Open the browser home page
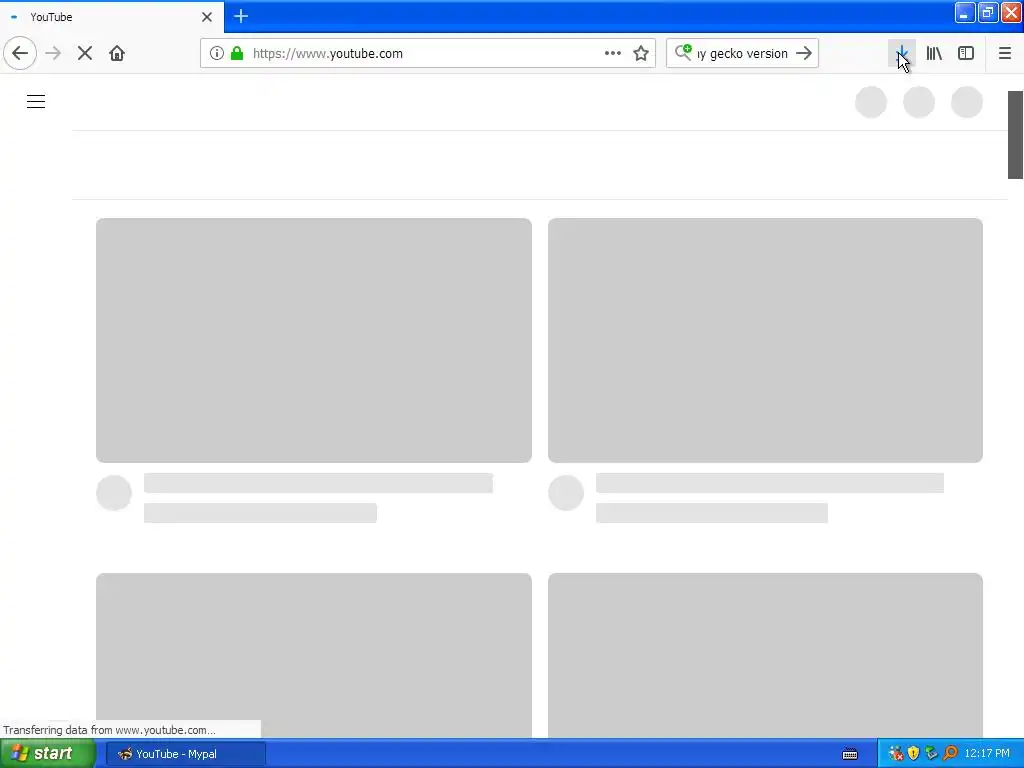1024x768 pixels. pos(117,54)
